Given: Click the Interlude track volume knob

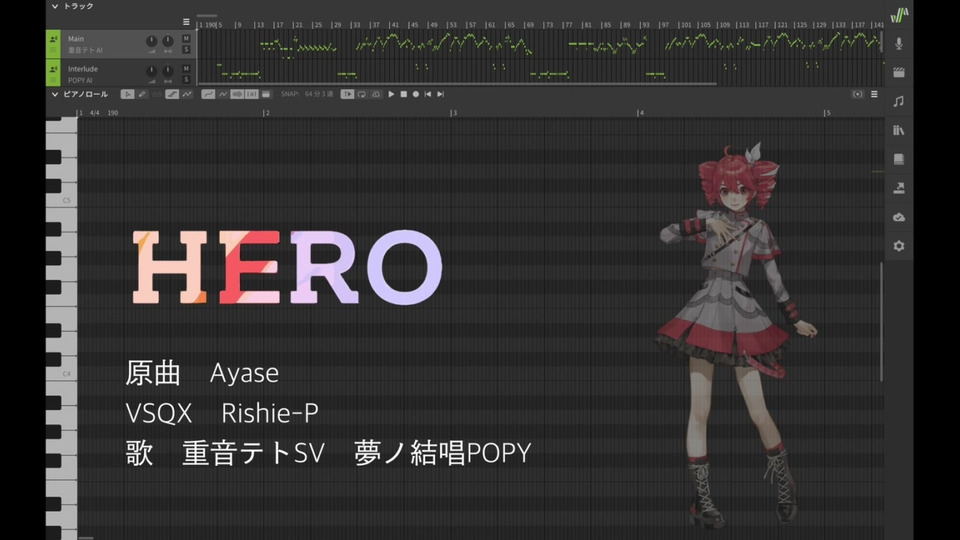Looking at the screenshot, I should [151, 71].
